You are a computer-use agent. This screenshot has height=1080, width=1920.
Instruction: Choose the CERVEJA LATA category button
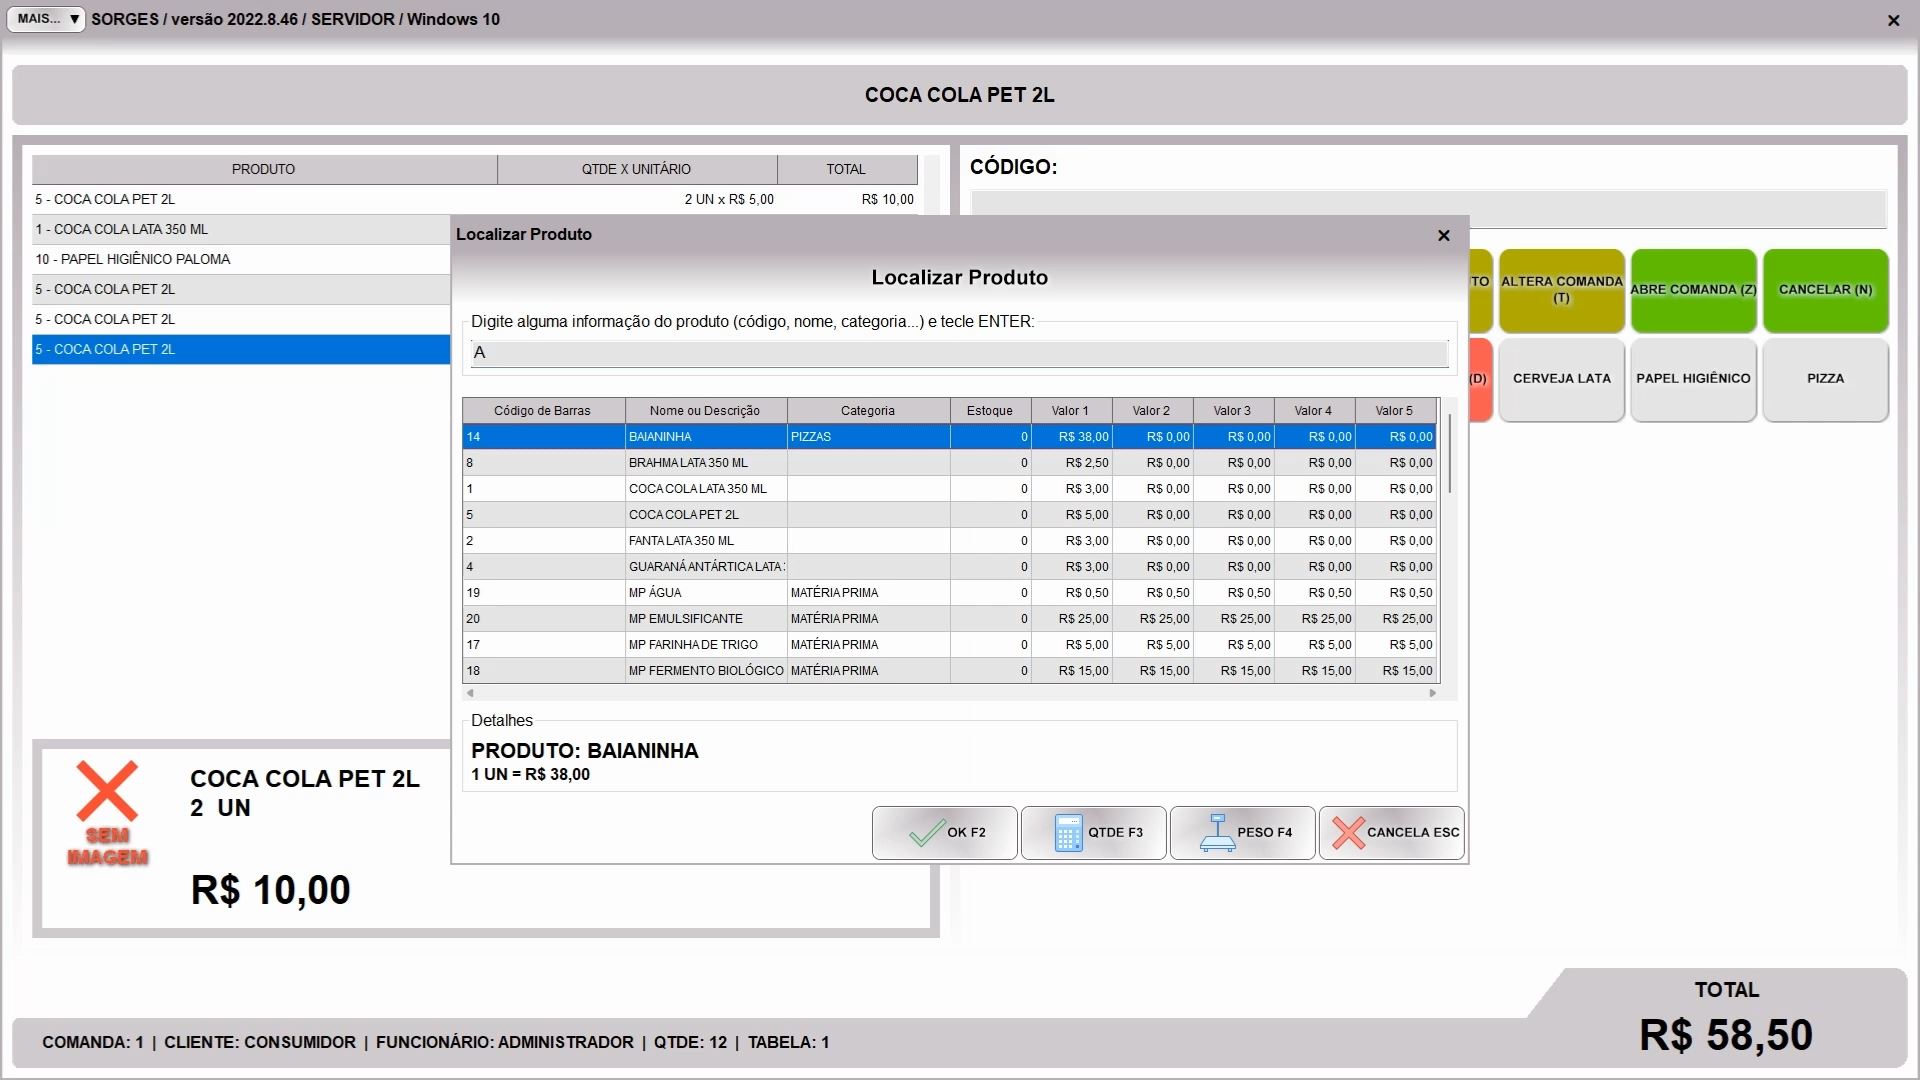(x=1561, y=379)
